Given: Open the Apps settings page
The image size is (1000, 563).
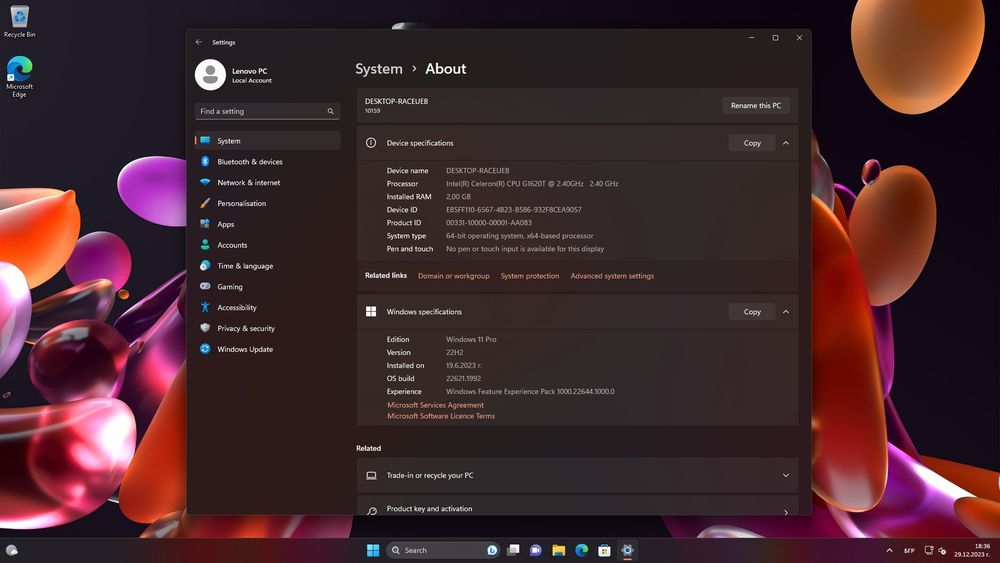Looking at the screenshot, I should (267, 224).
